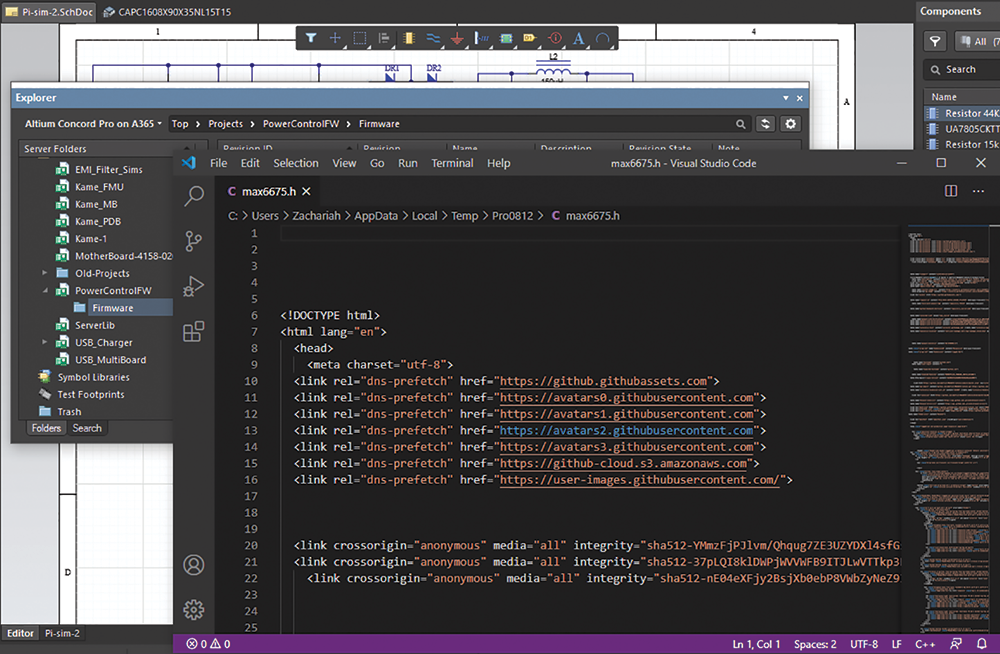
Task: Collapse the PowerControlFW project
Action: [45, 290]
